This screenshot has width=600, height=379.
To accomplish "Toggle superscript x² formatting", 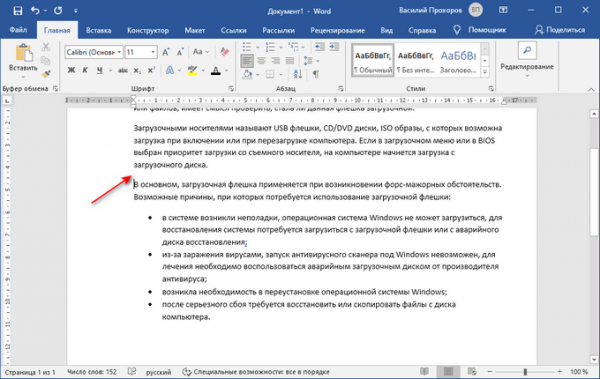I will (x=151, y=70).
